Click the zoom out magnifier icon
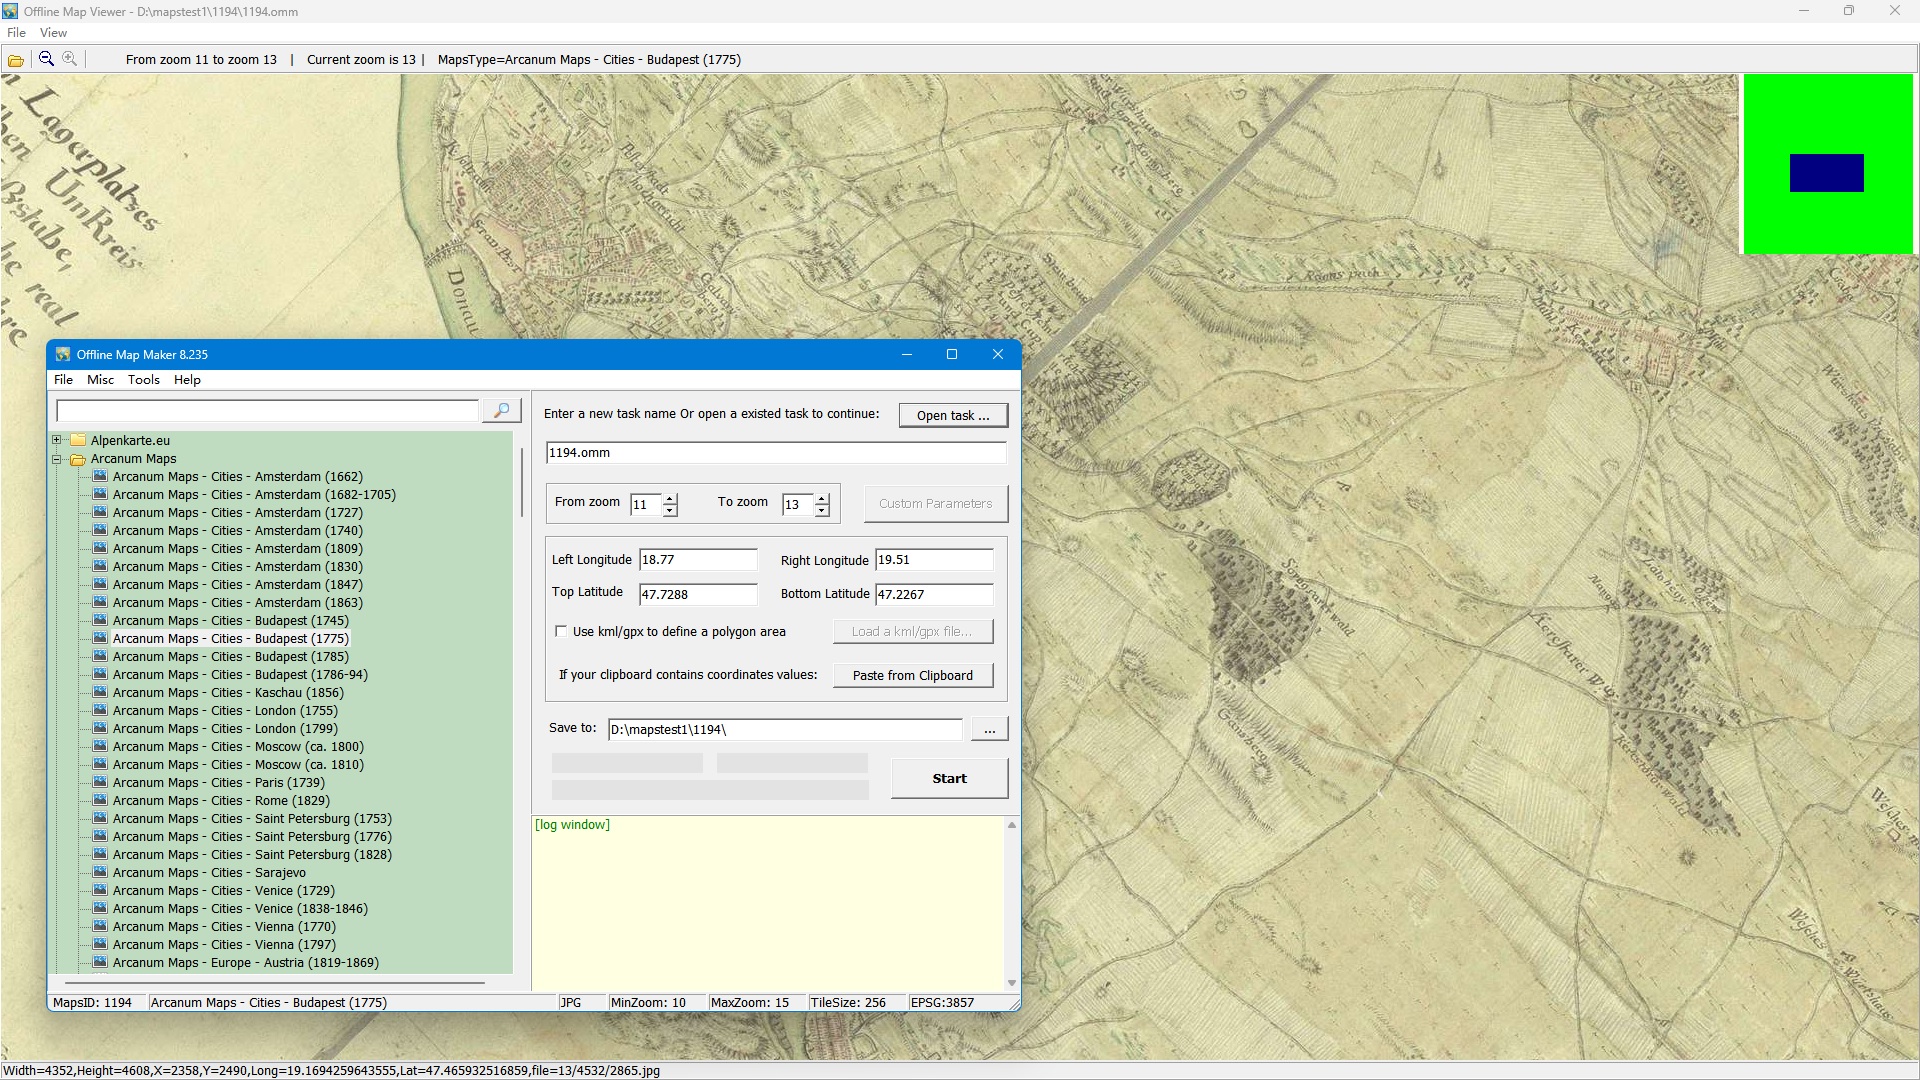The height and width of the screenshot is (1080, 1920). [x=46, y=59]
